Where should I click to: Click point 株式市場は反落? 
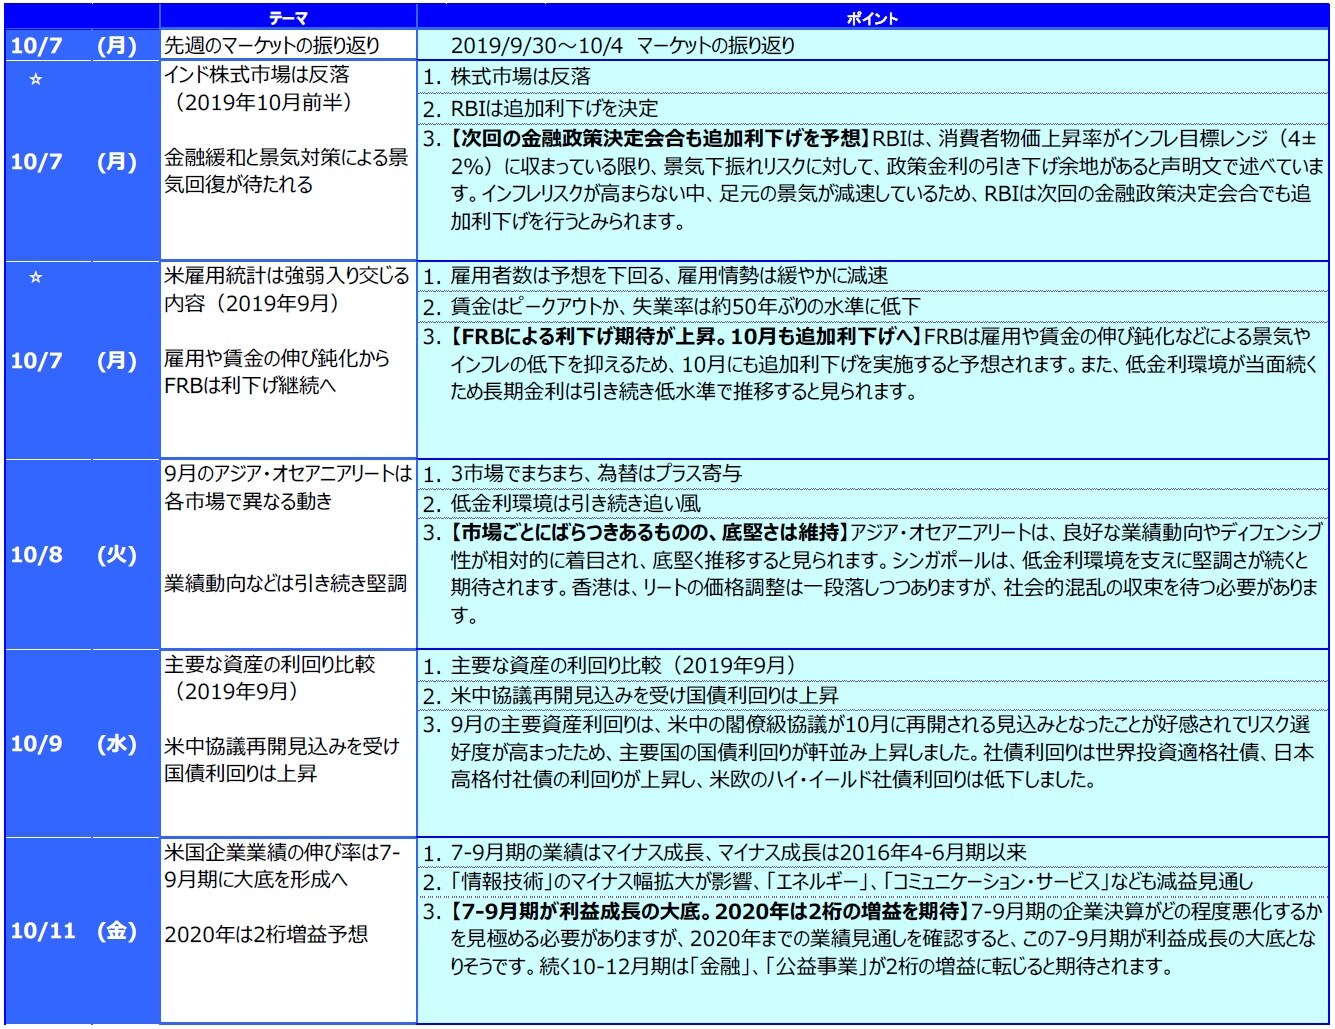coord(520,77)
